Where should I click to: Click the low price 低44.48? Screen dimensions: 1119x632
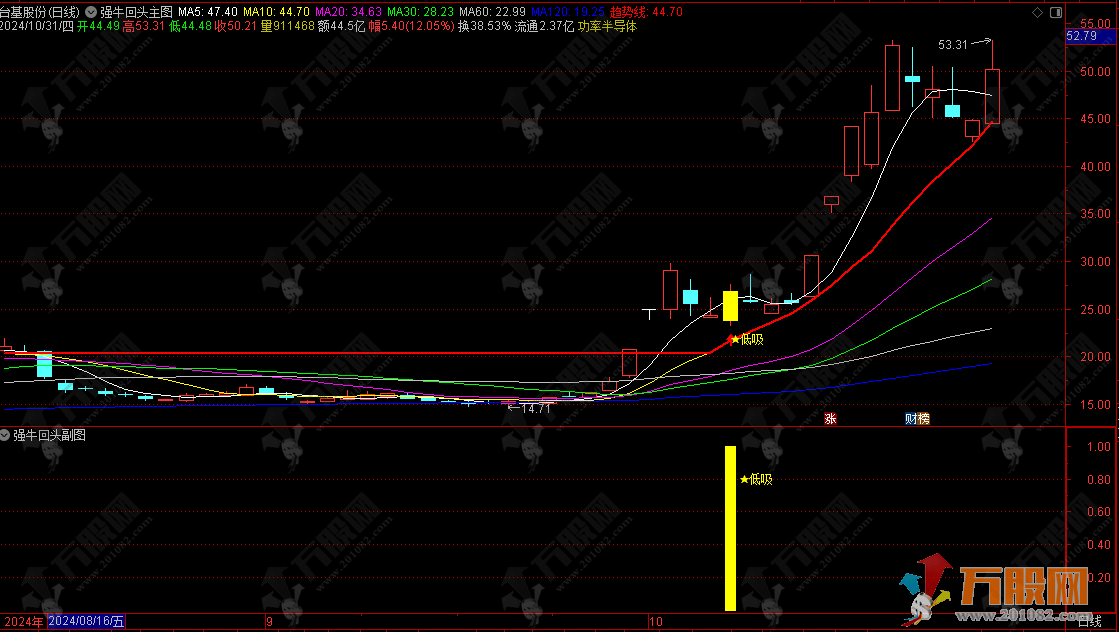191,26
